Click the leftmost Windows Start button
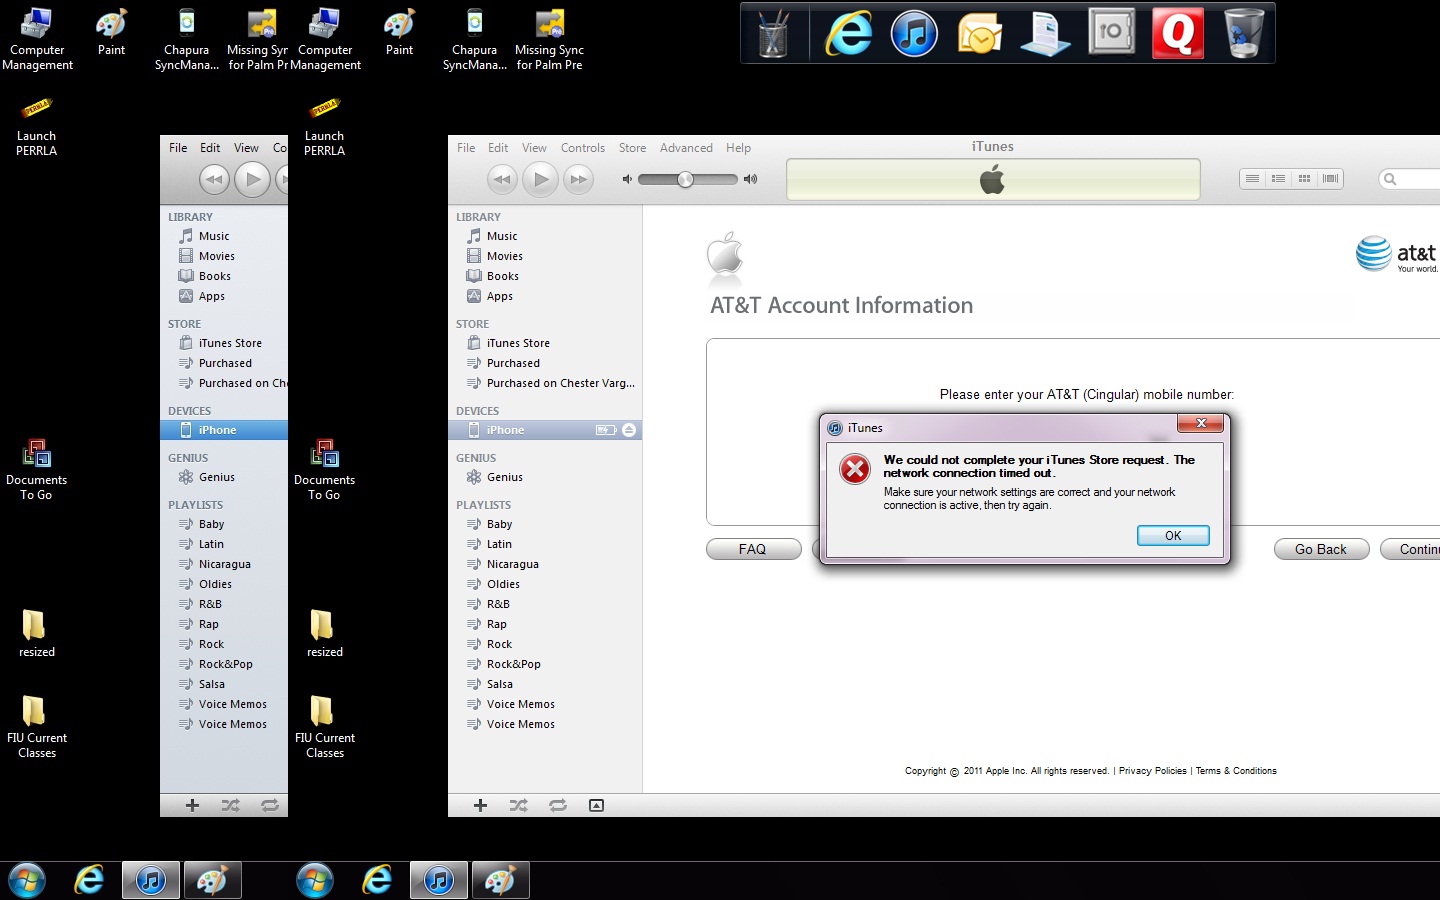 point(27,881)
